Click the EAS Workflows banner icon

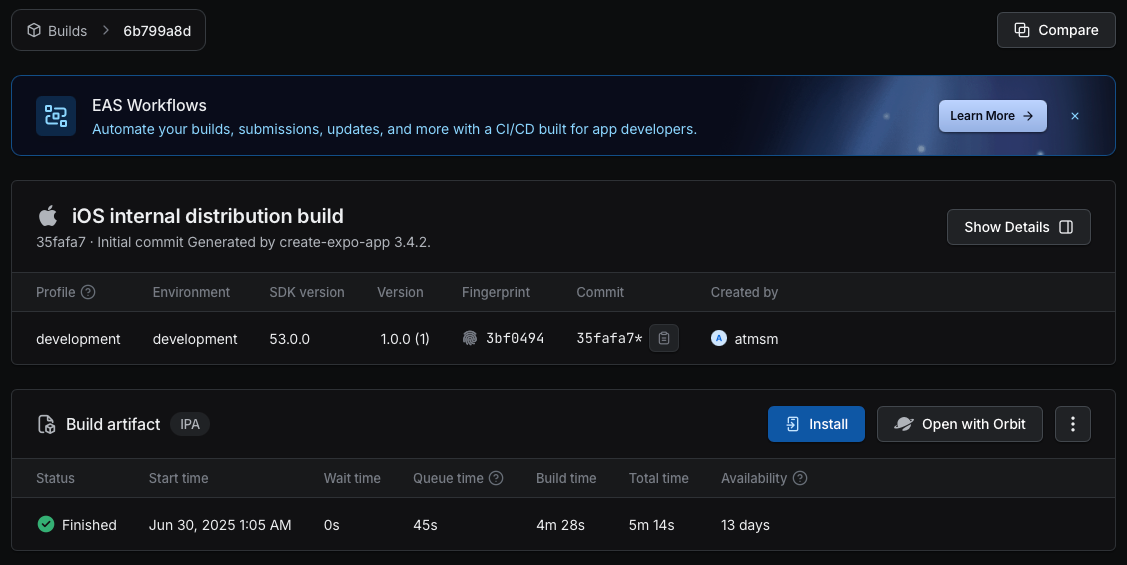(56, 116)
